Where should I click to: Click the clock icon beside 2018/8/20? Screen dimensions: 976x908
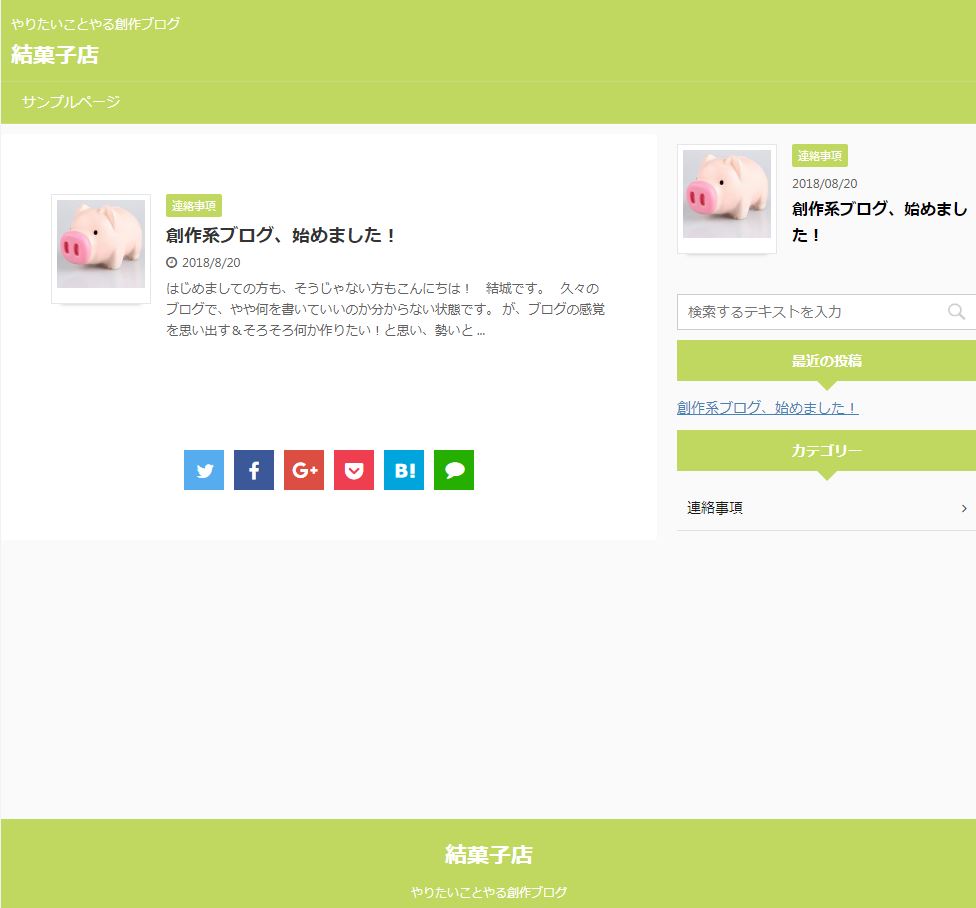[171, 262]
